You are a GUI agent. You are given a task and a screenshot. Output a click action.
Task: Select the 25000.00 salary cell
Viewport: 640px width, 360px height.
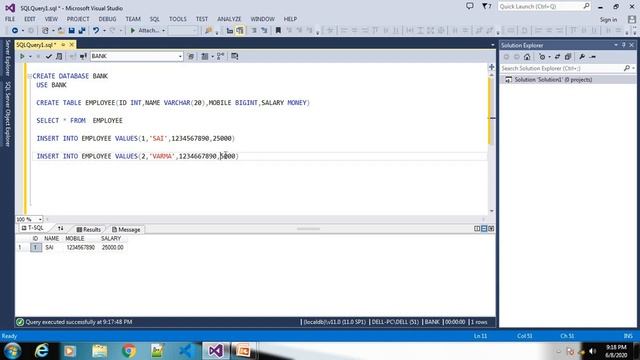pyautogui.click(x=113, y=247)
